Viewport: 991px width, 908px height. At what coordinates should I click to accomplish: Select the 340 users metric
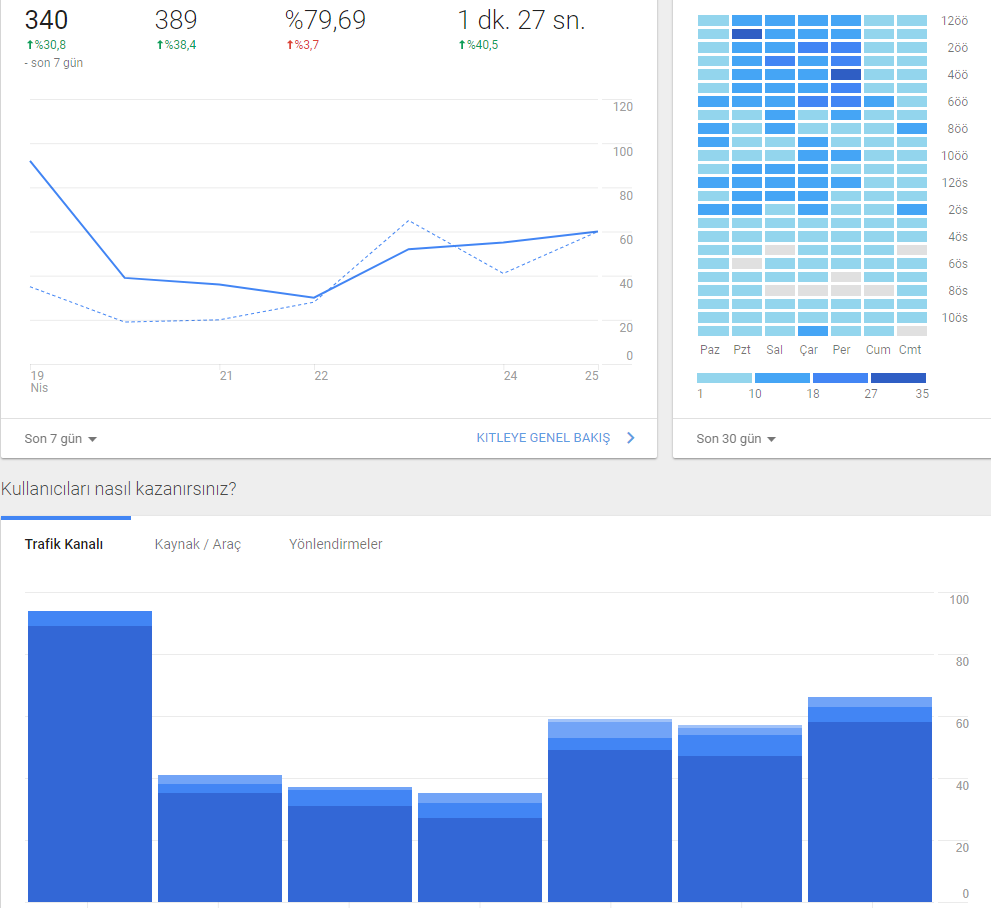pyautogui.click(x=46, y=20)
